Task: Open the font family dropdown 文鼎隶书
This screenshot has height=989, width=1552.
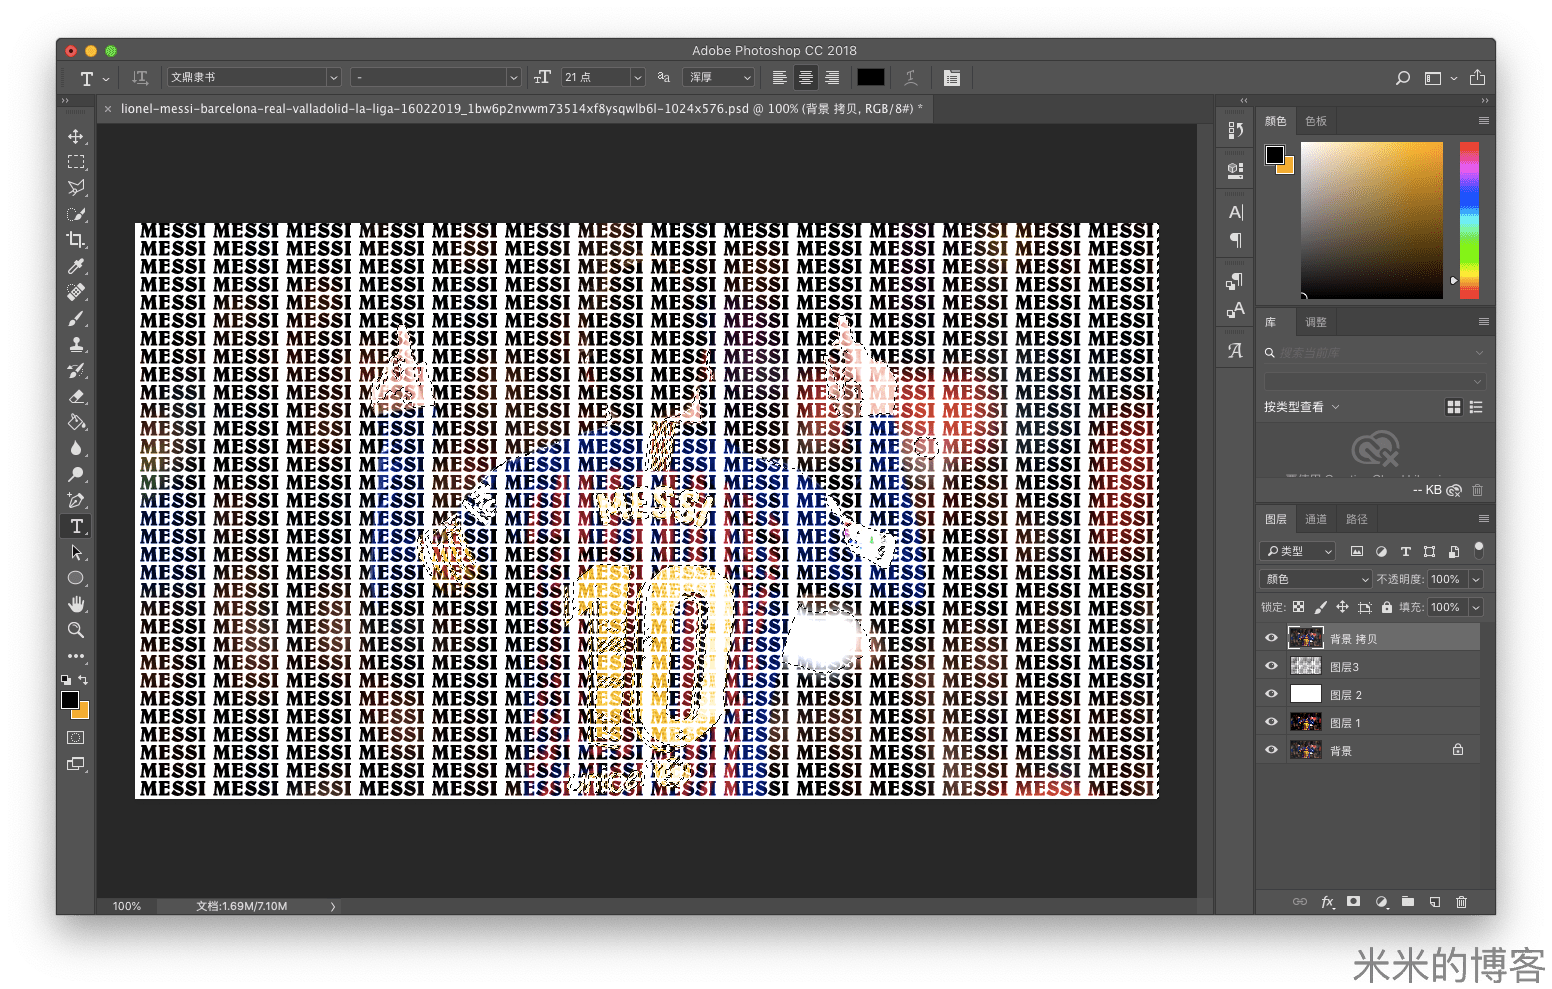Action: pyautogui.click(x=254, y=77)
